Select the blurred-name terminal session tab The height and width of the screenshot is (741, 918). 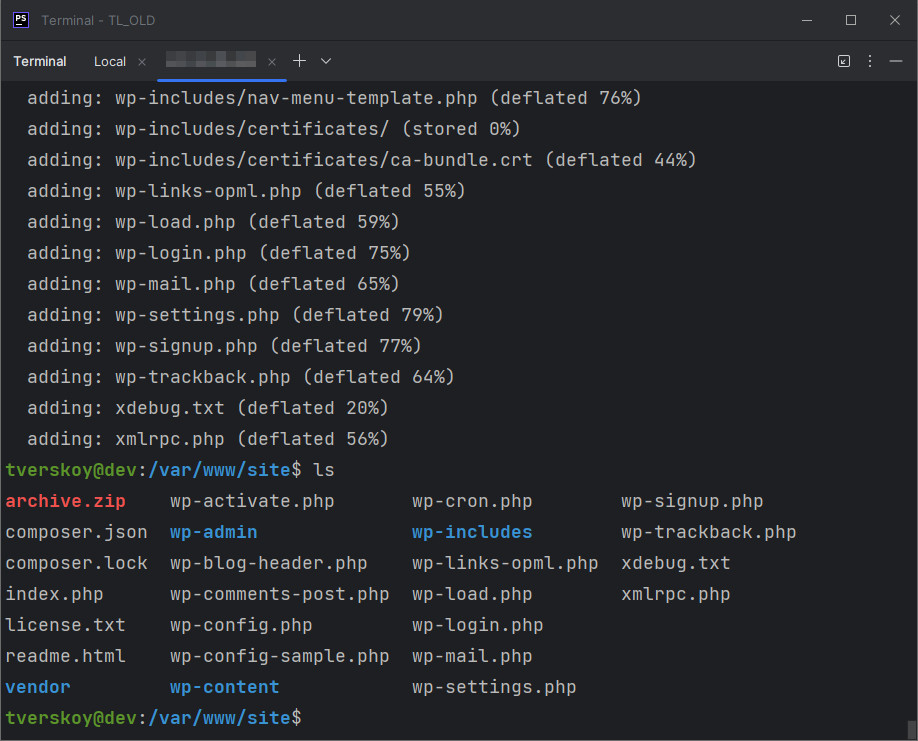(211, 60)
